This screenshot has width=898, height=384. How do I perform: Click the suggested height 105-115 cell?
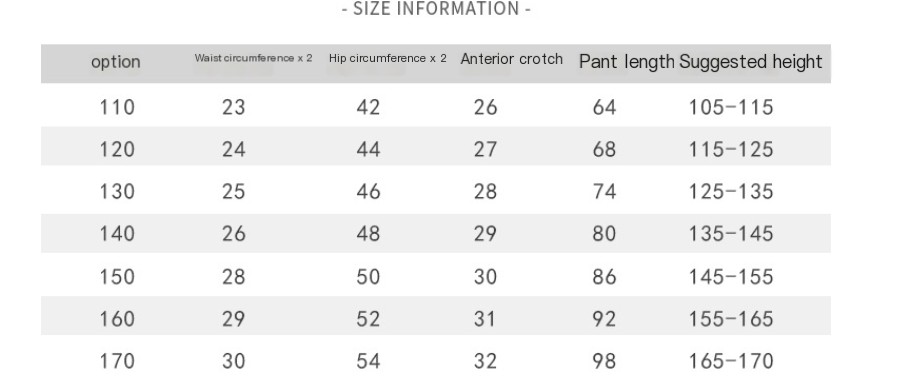pyautogui.click(x=731, y=107)
